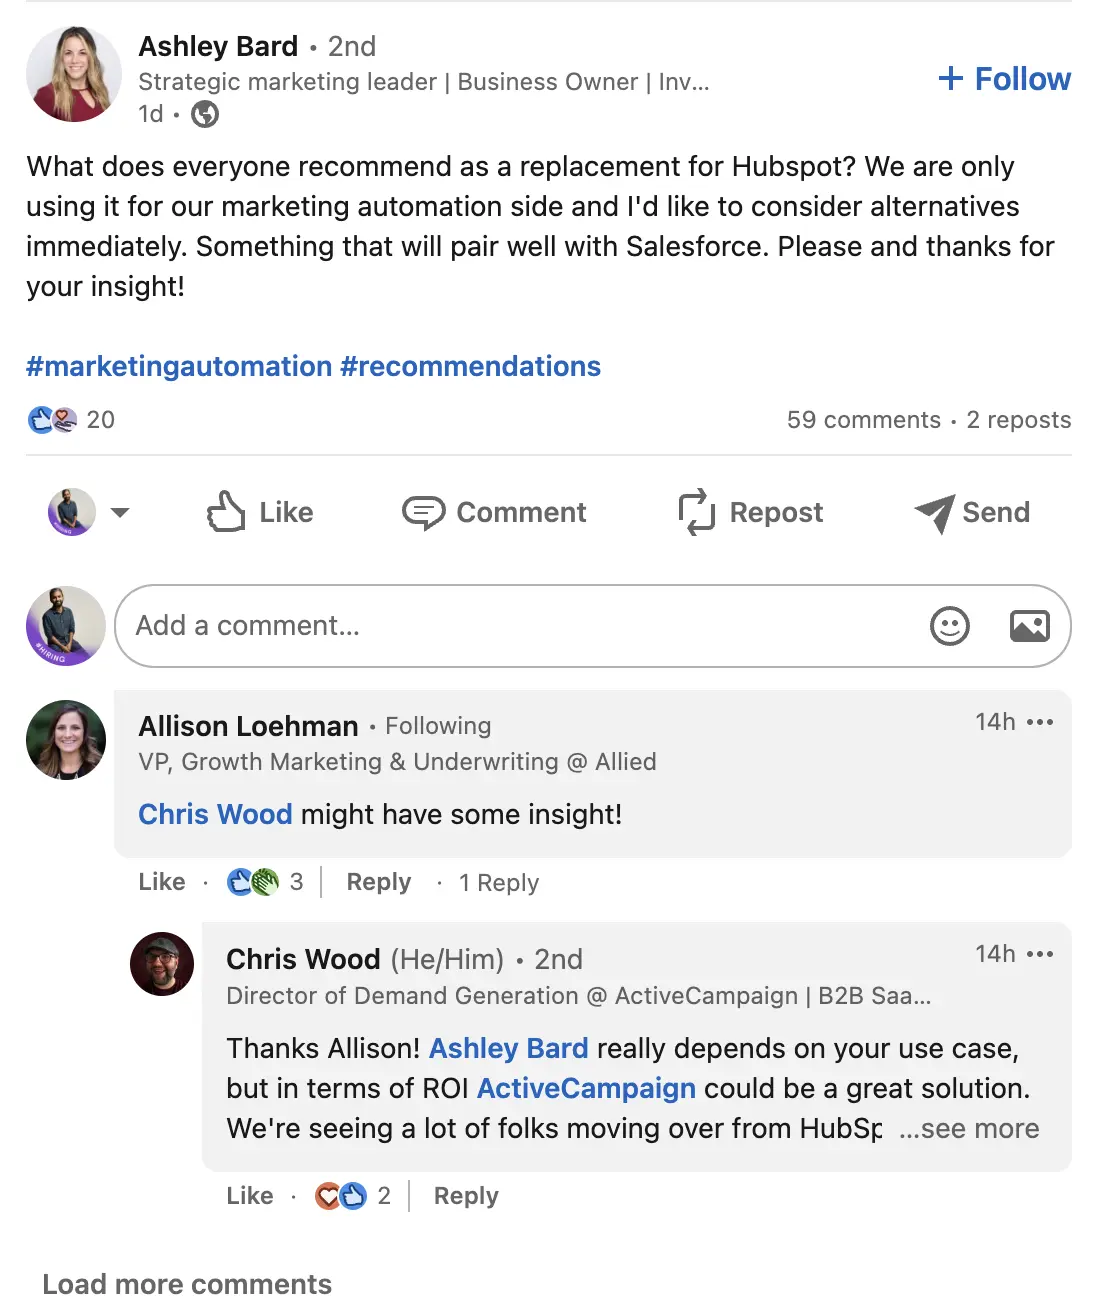Follow Ashley Bard

(x=1003, y=78)
